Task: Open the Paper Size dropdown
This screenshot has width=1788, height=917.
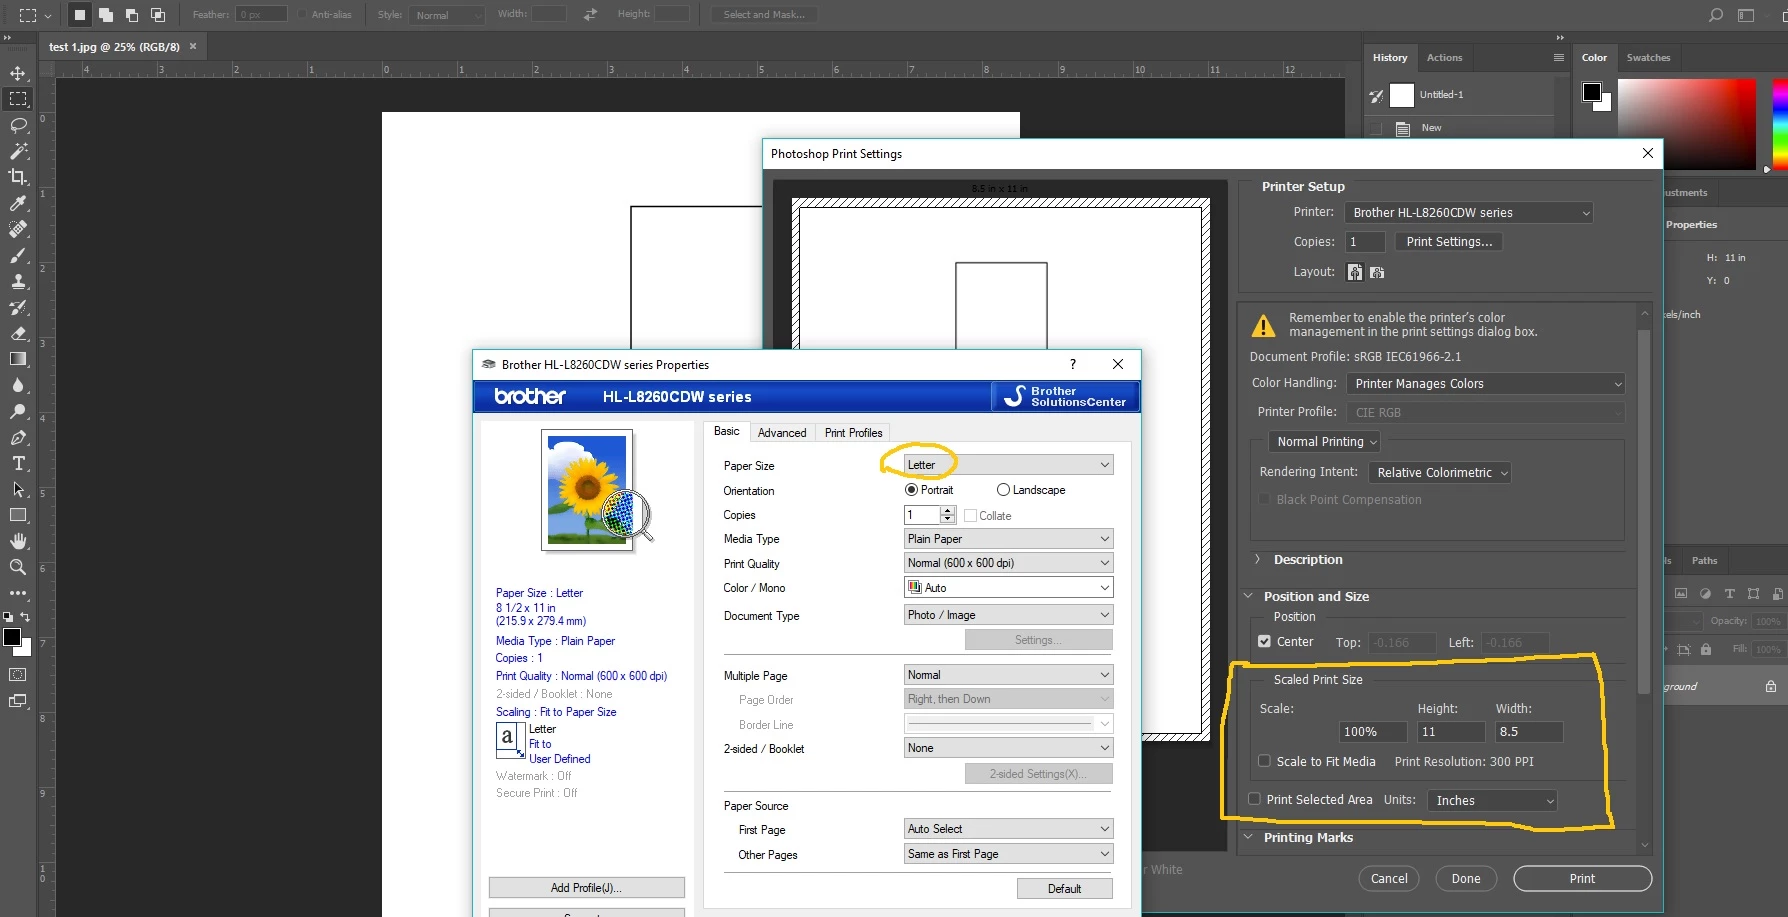Action: (x=1008, y=465)
